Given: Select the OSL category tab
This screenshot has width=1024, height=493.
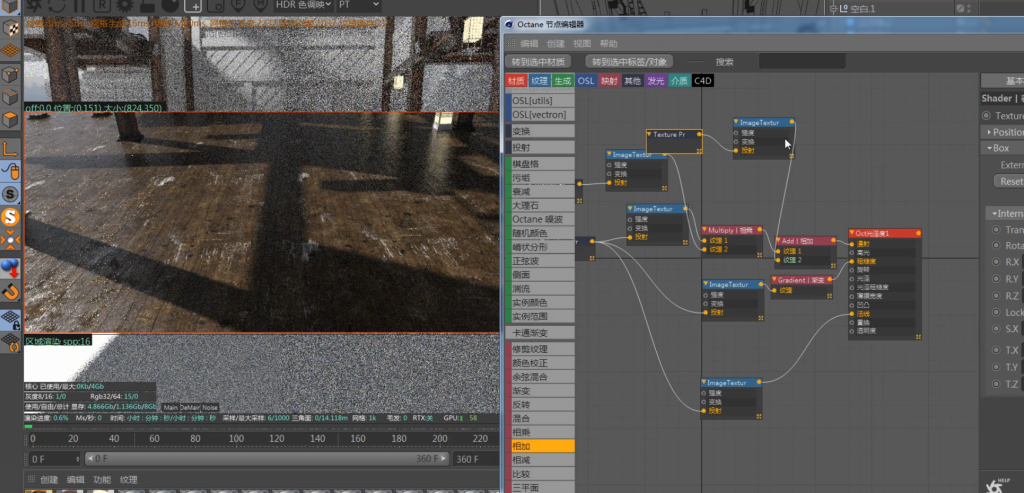Looking at the screenshot, I should [x=586, y=81].
